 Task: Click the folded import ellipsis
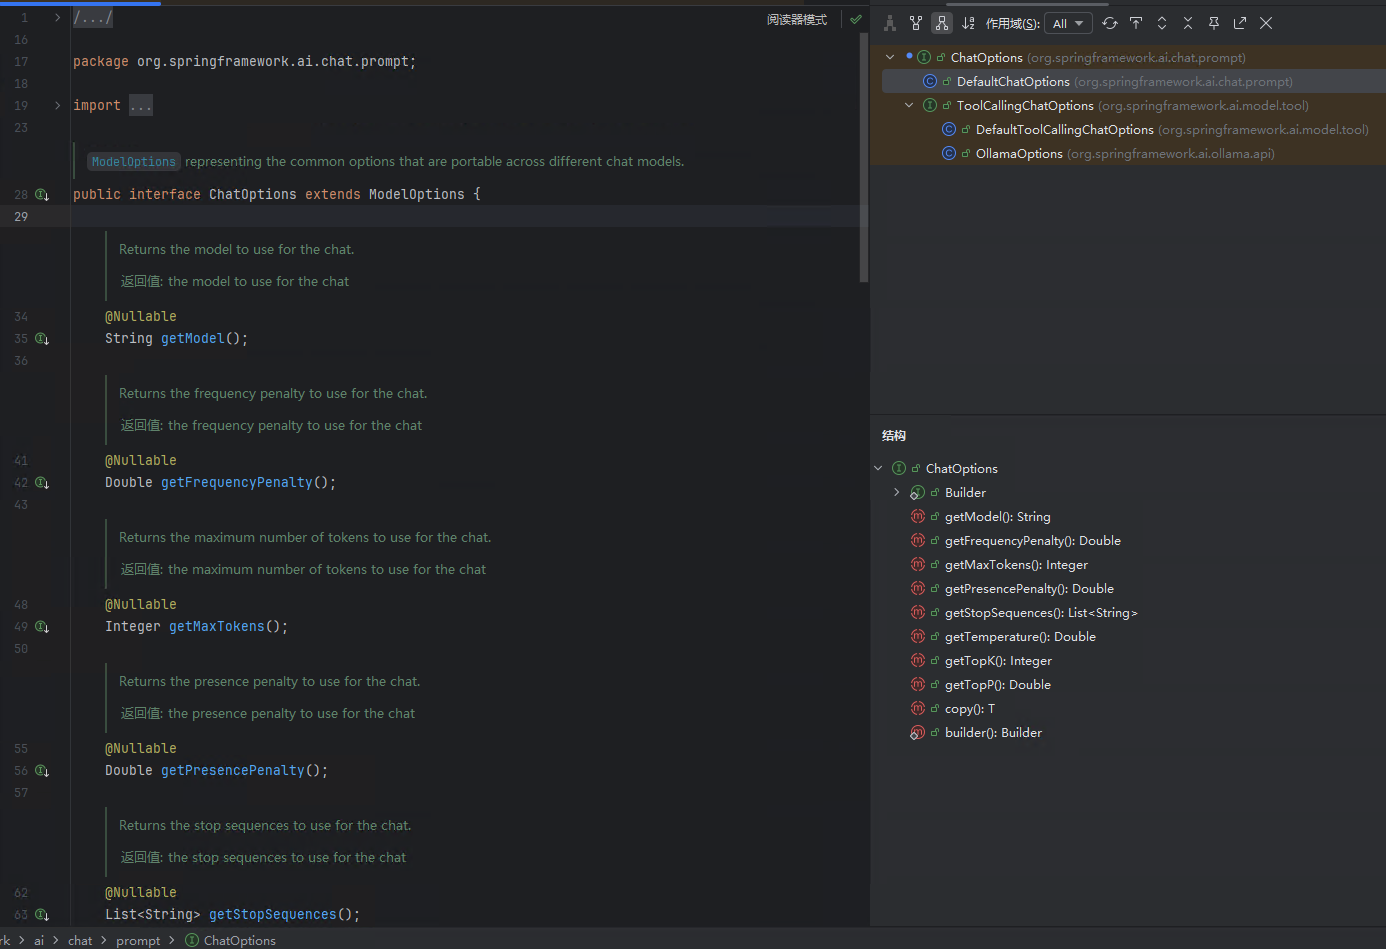click(x=141, y=105)
